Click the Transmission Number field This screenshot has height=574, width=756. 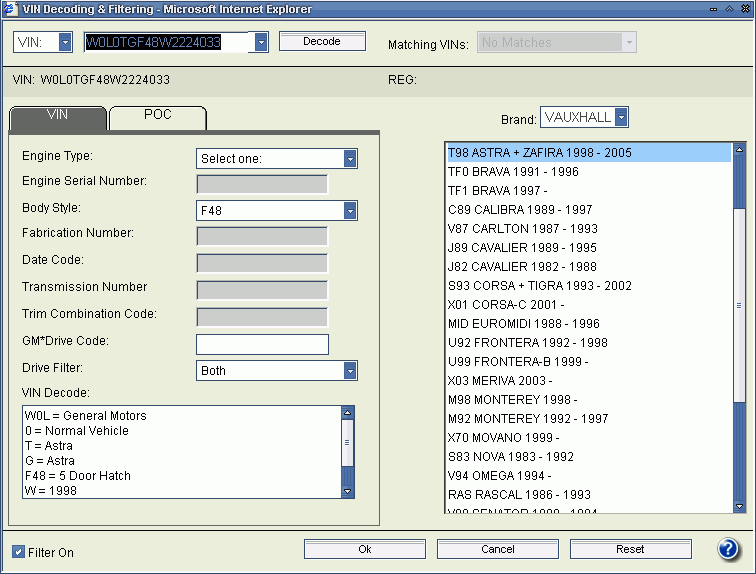262,290
